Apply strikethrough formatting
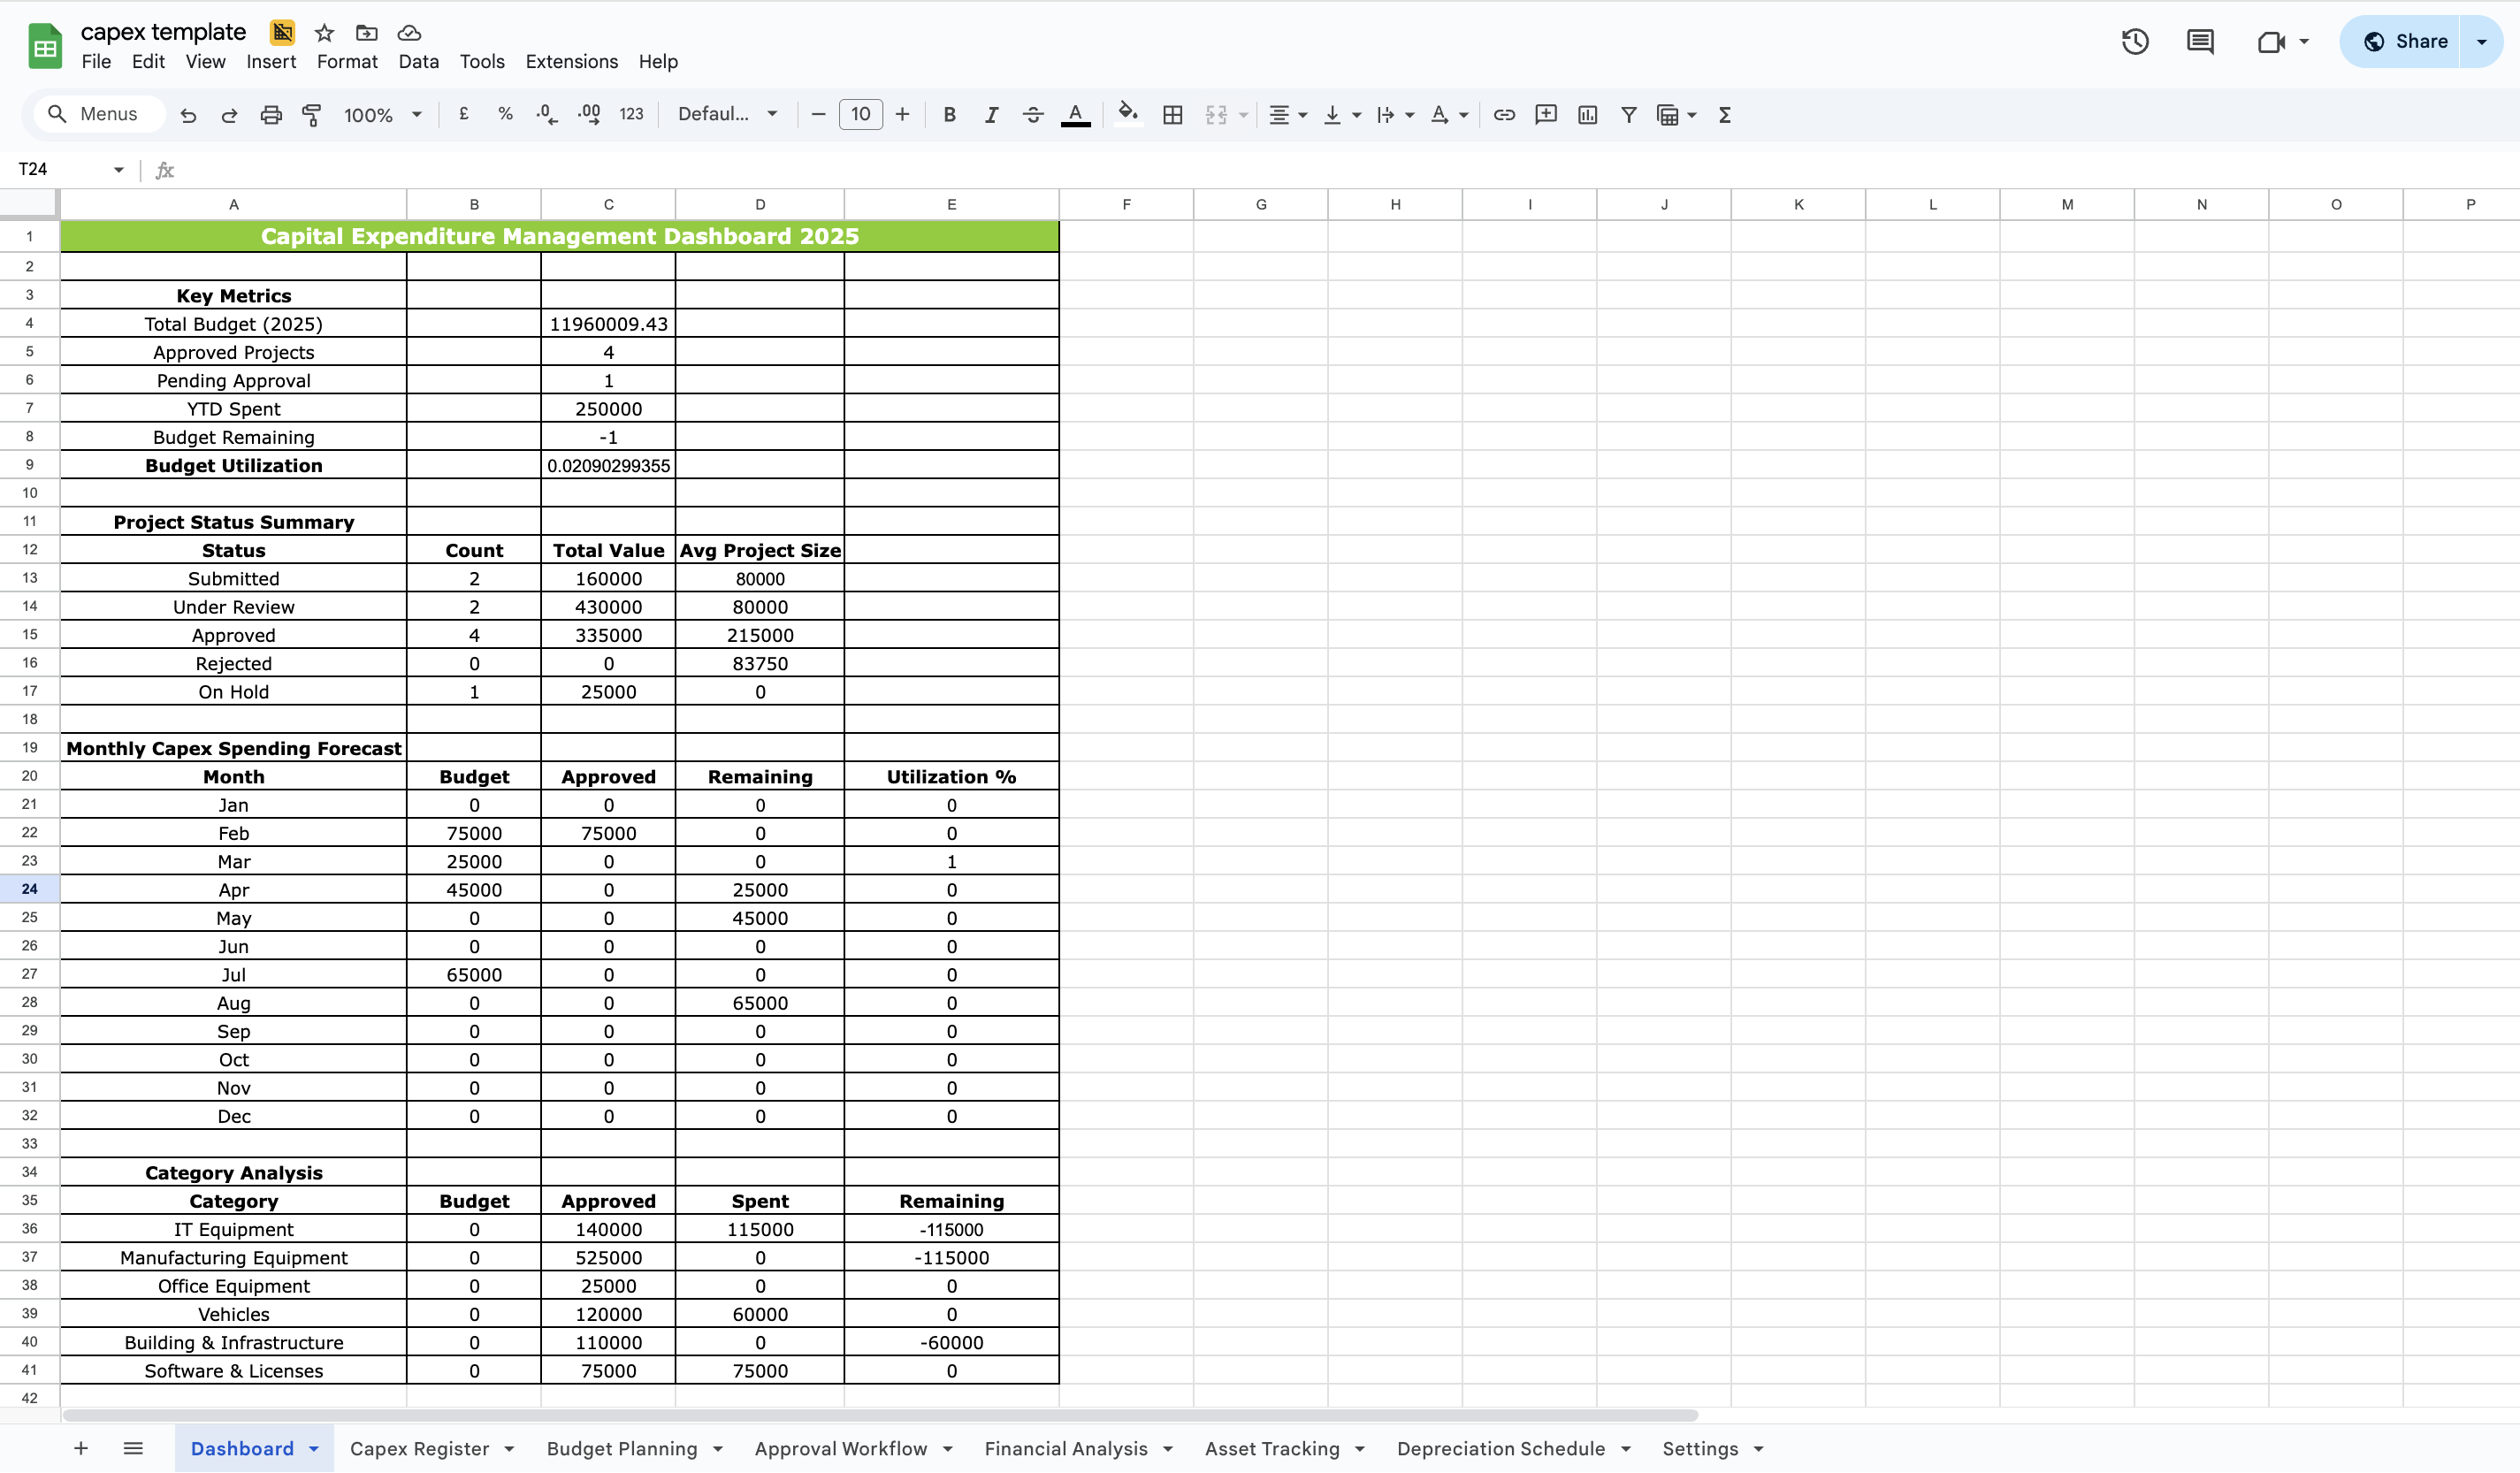 point(1033,114)
